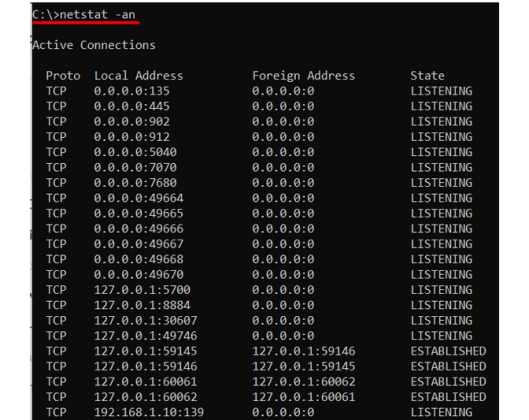
Task: Click the Local Address column header
Action: click(x=138, y=76)
